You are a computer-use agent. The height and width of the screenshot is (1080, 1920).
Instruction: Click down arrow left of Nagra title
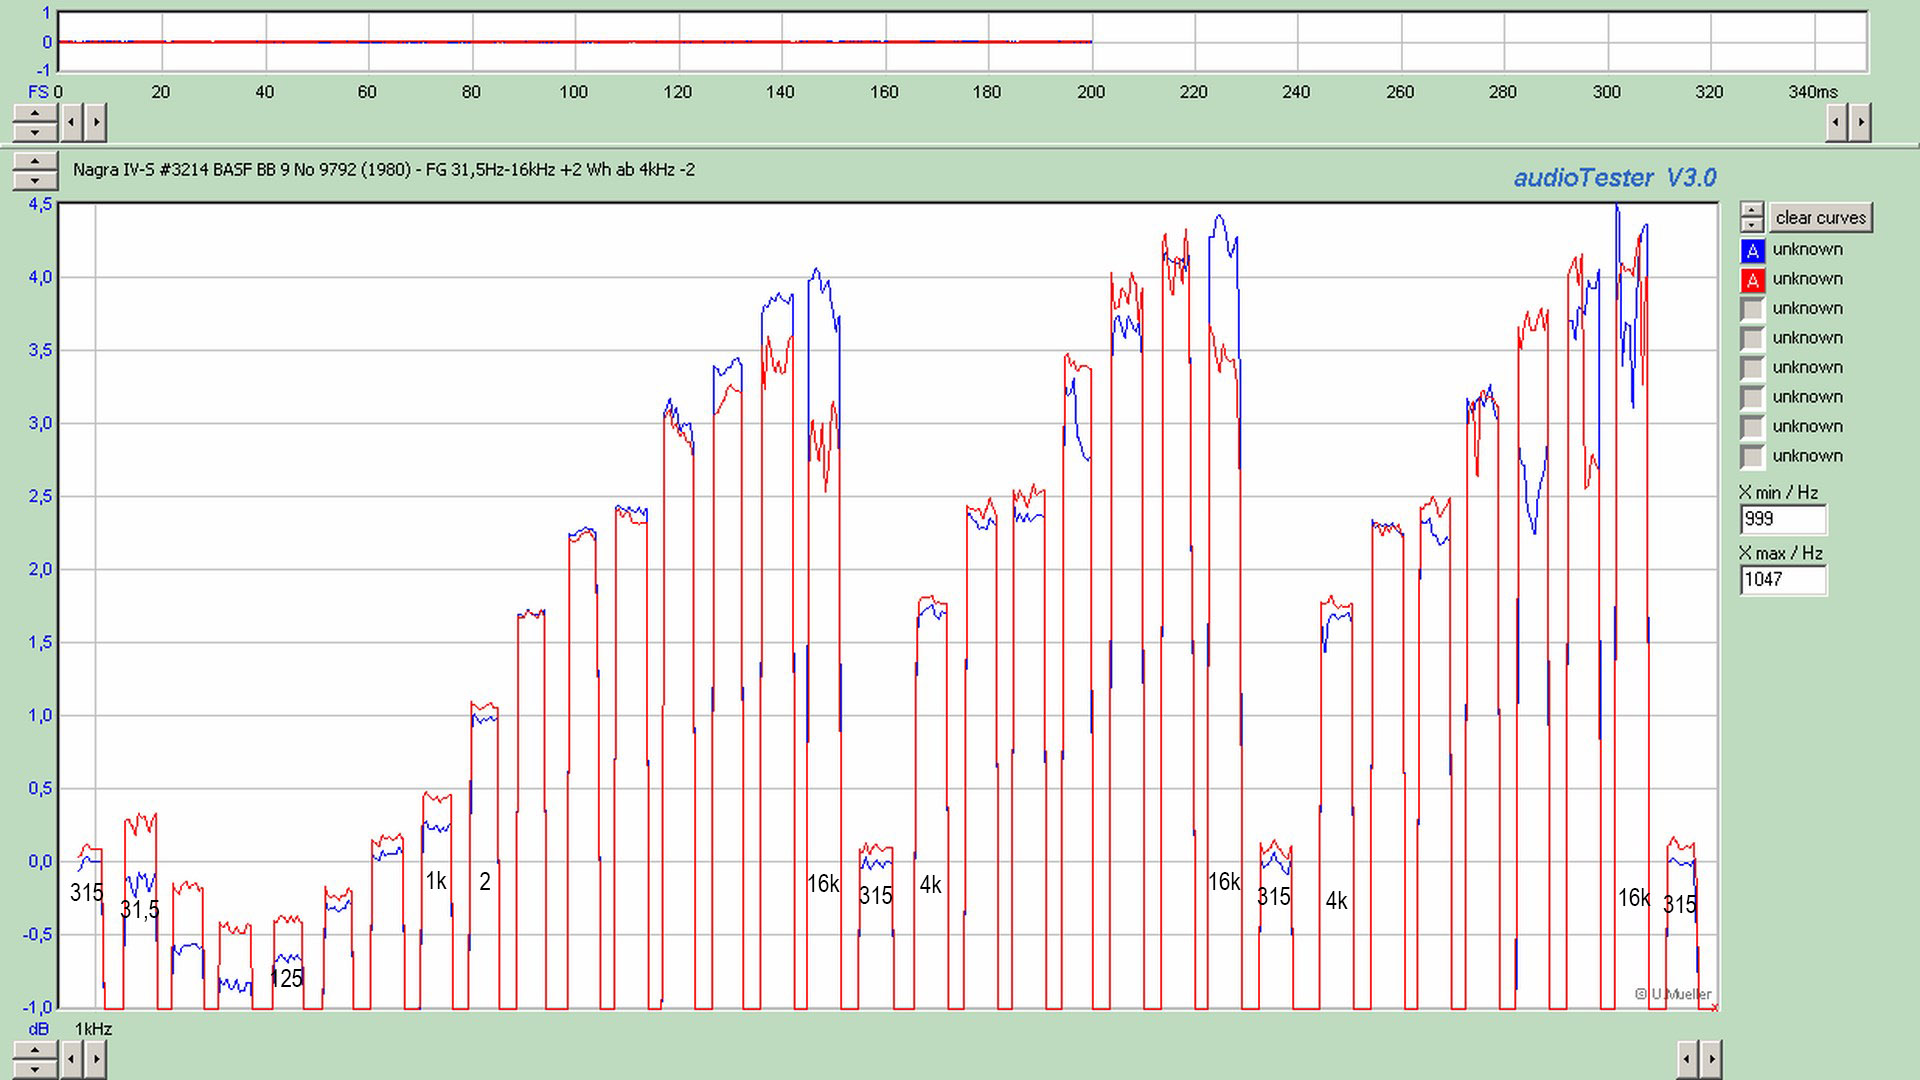tap(35, 180)
